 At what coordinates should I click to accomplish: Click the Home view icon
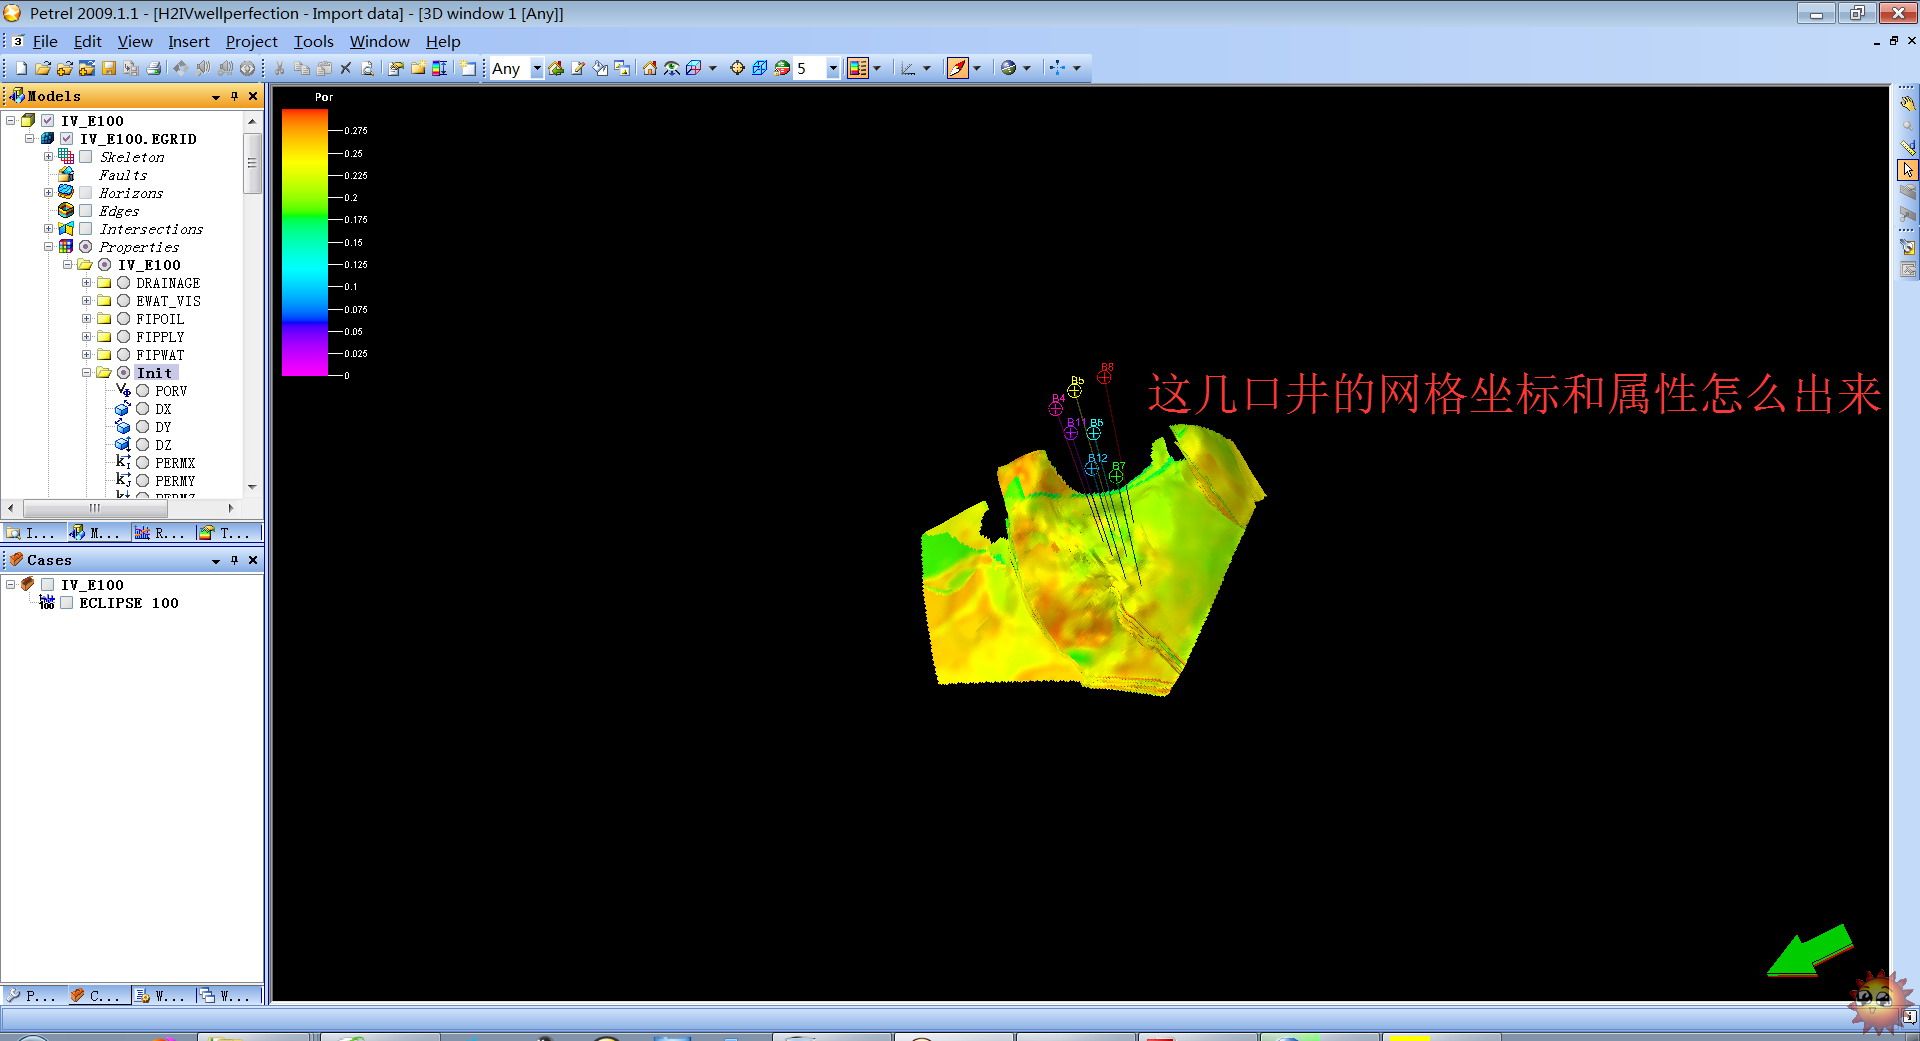click(x=650, y=68)
